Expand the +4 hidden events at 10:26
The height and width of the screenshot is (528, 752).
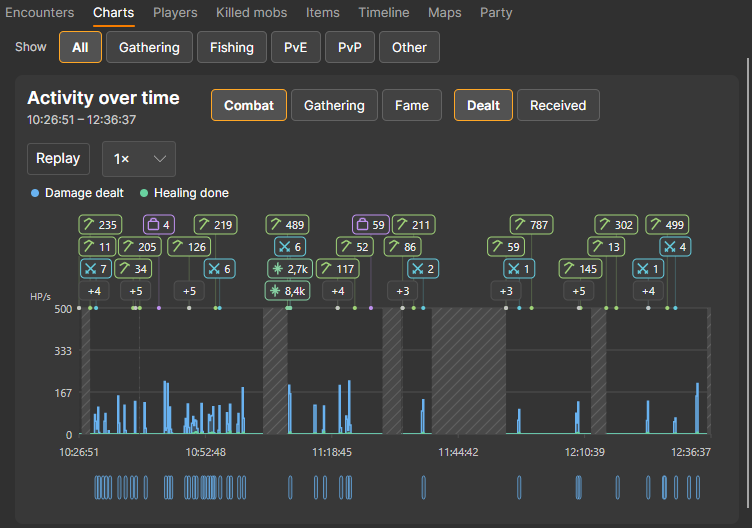tap(94, 291)
